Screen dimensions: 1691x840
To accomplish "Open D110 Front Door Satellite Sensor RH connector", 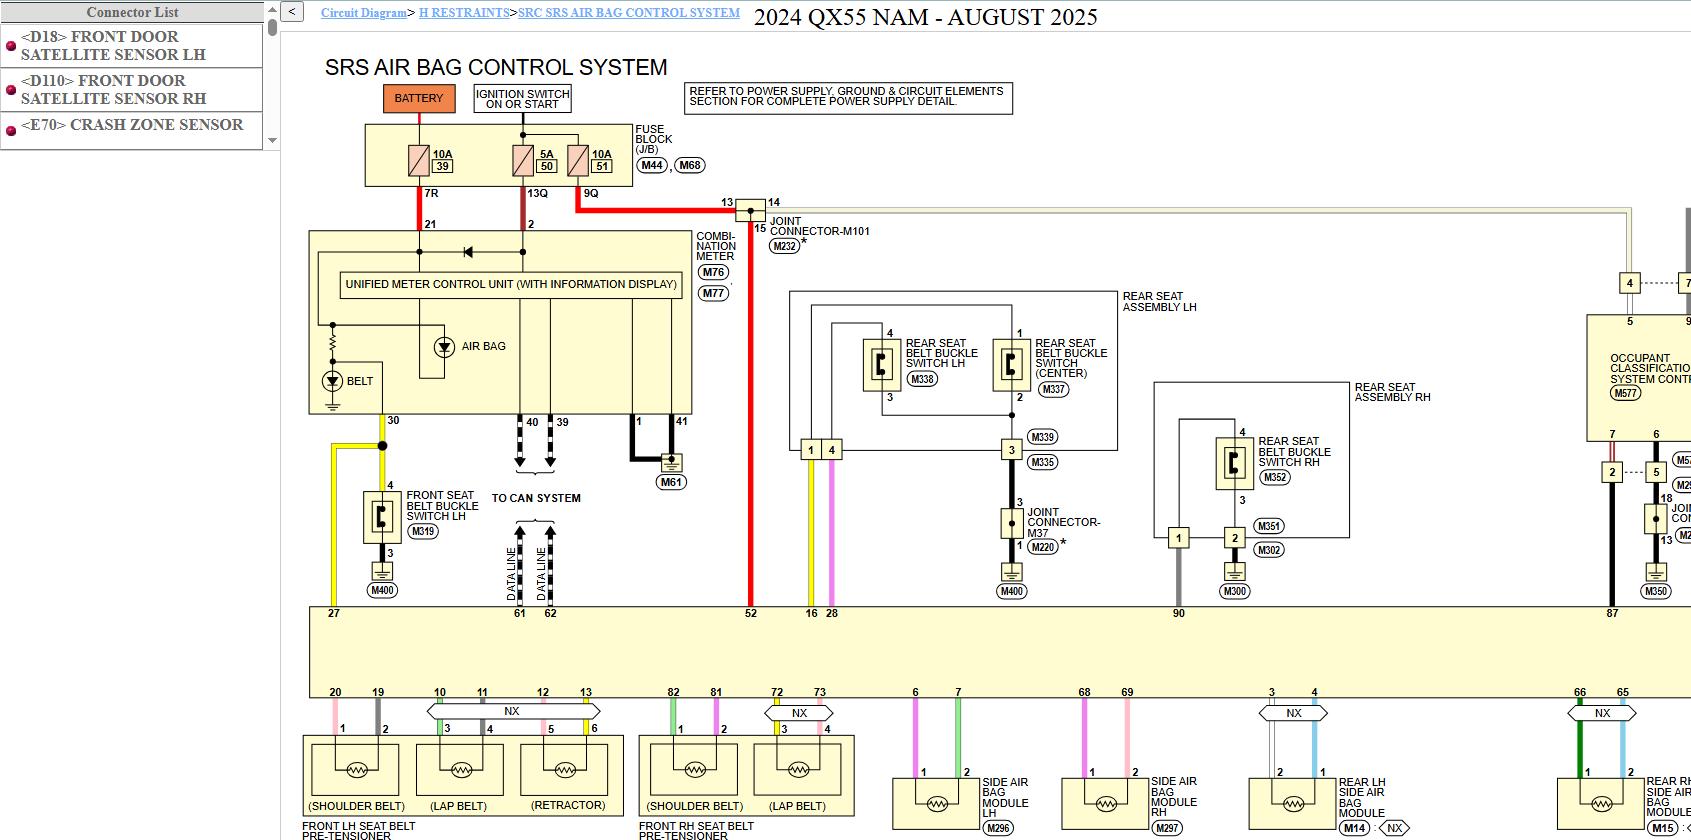I will [x=113, y=90].
